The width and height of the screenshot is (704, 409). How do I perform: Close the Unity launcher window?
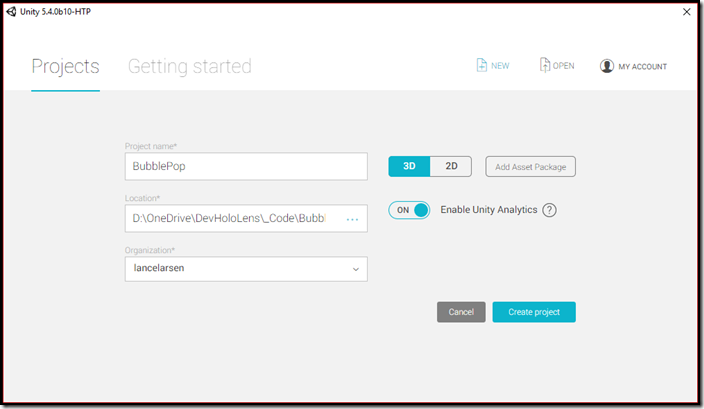[x=686, y=12]
